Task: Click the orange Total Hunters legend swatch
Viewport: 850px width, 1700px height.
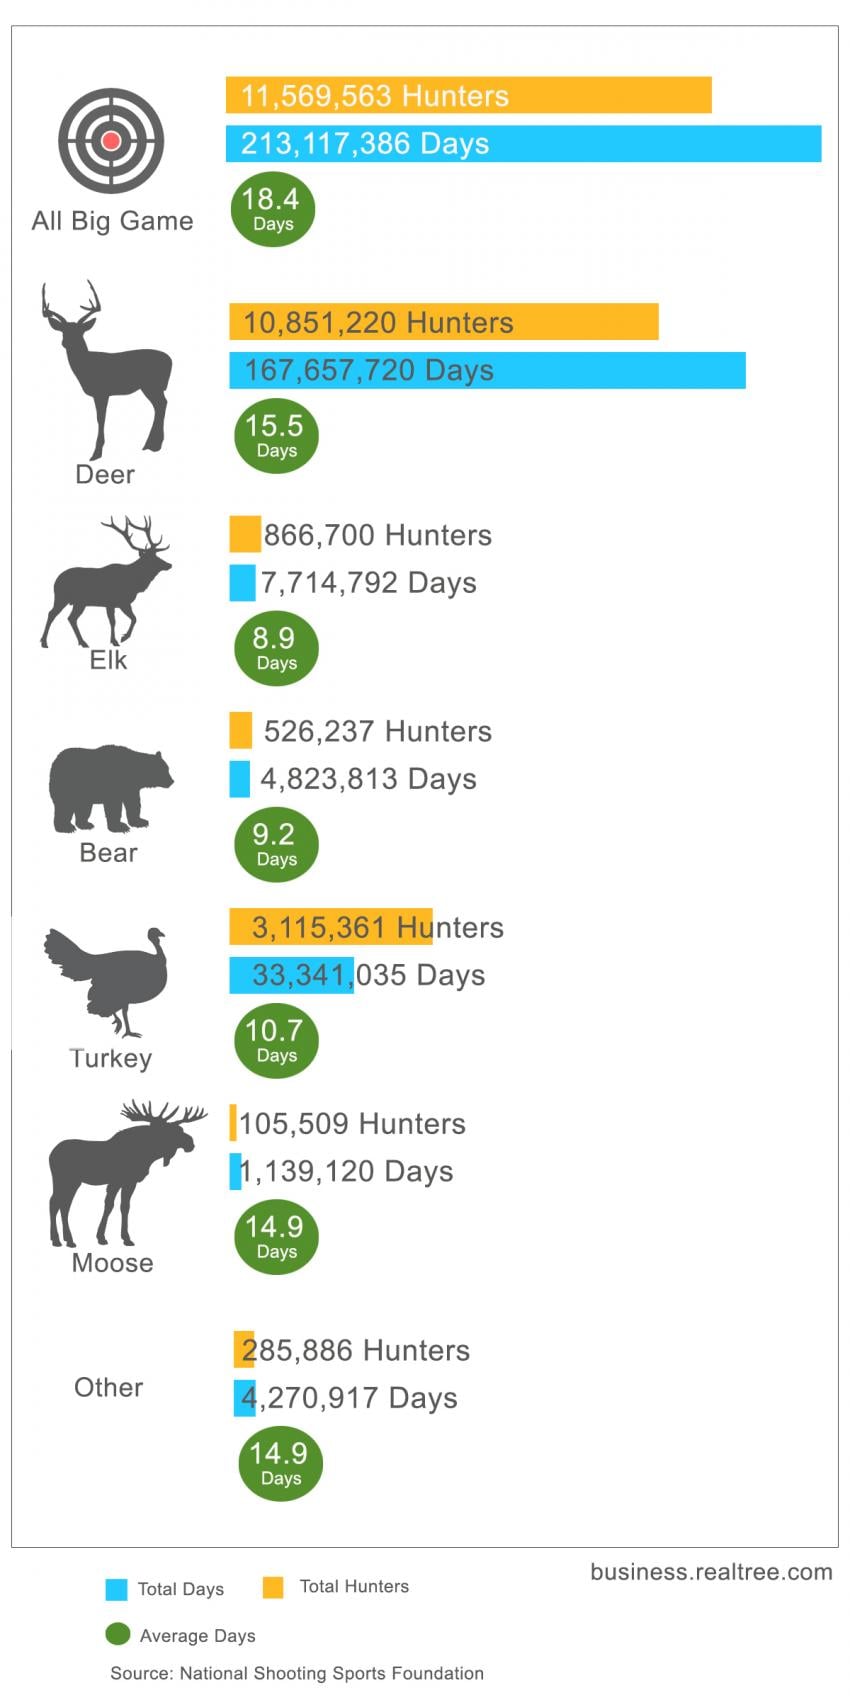Action: tap(272, 1587)
